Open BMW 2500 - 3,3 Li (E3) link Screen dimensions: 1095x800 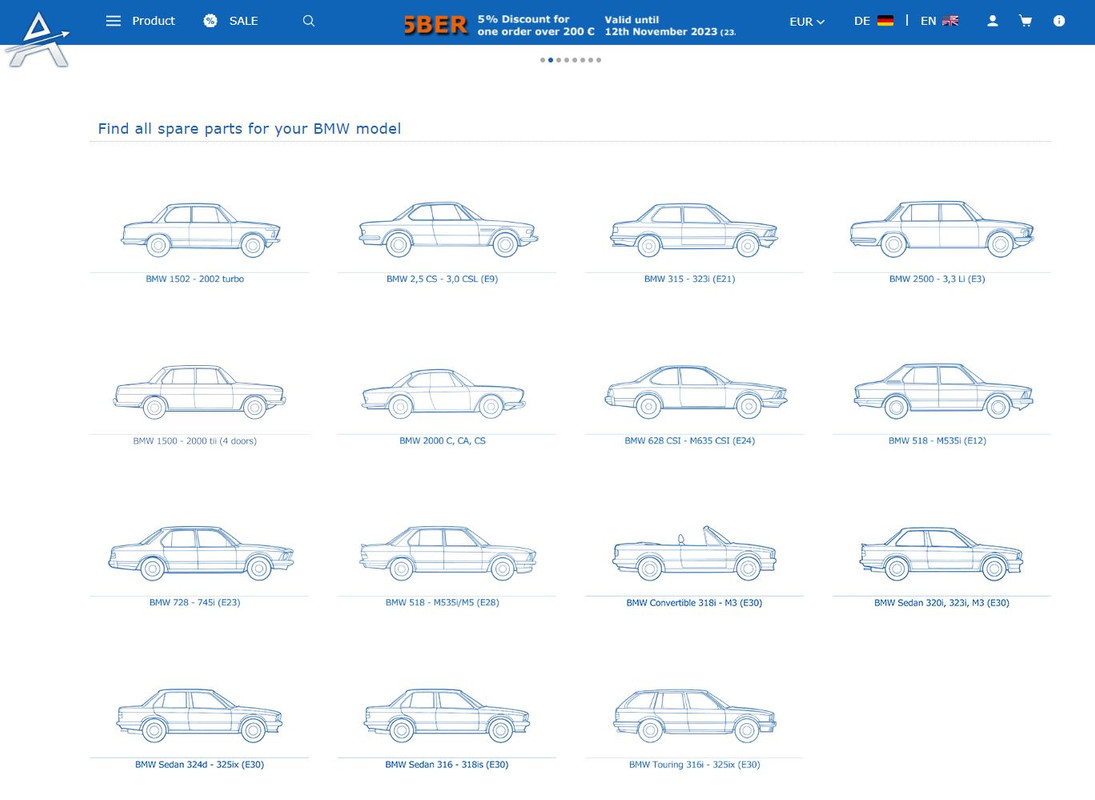tap(937, 279)
